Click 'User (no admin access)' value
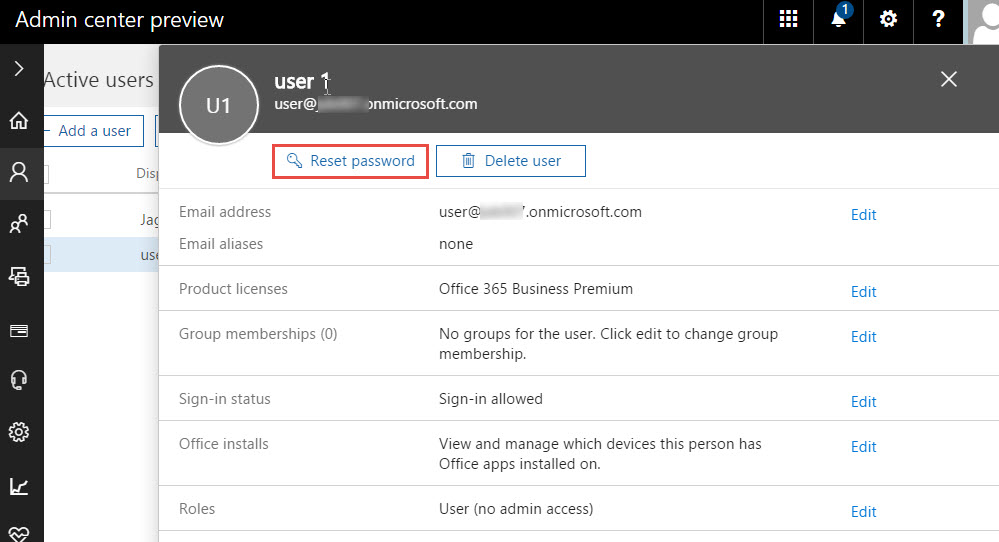 (516, 509)
